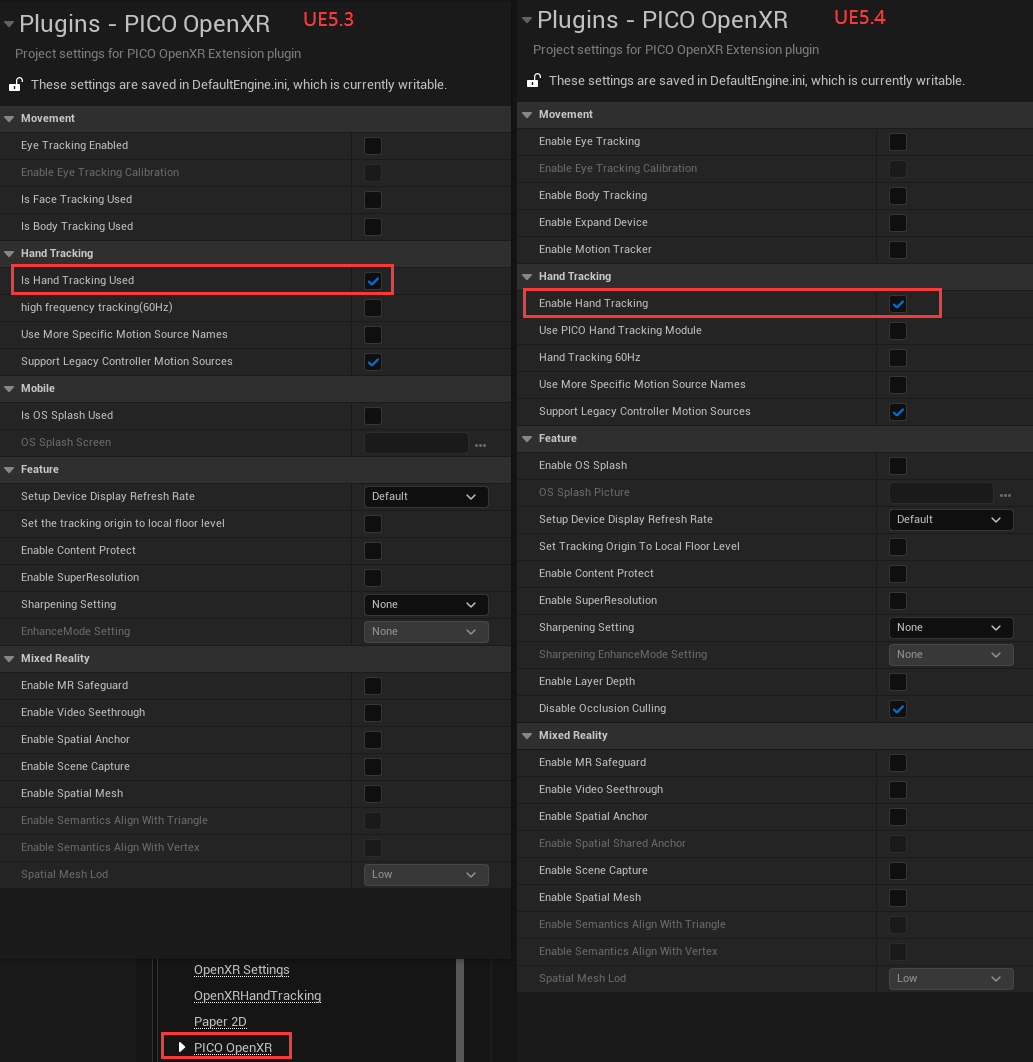Collapse Movement section in UE5.4 panel

(x=527, y=114)
